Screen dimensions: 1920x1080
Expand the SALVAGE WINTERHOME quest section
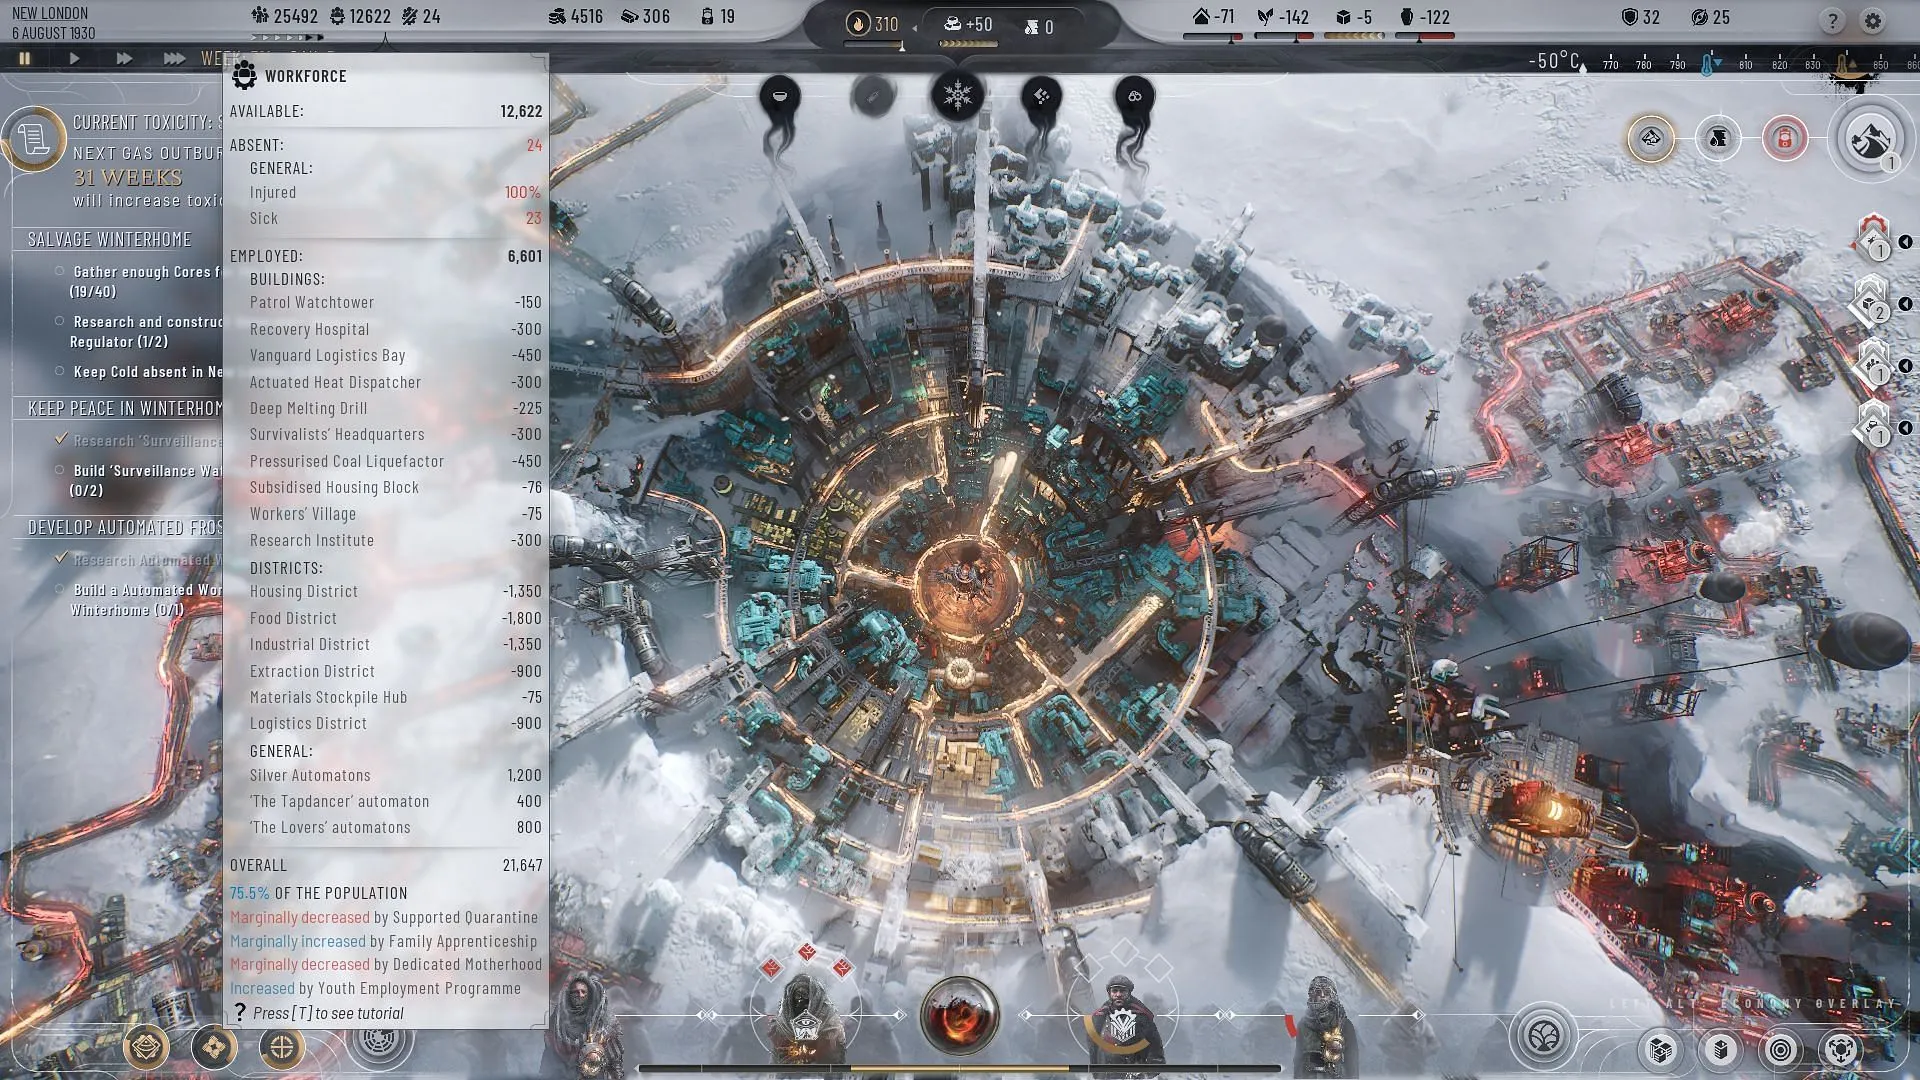pyautogui.click(x=109, y=237)
